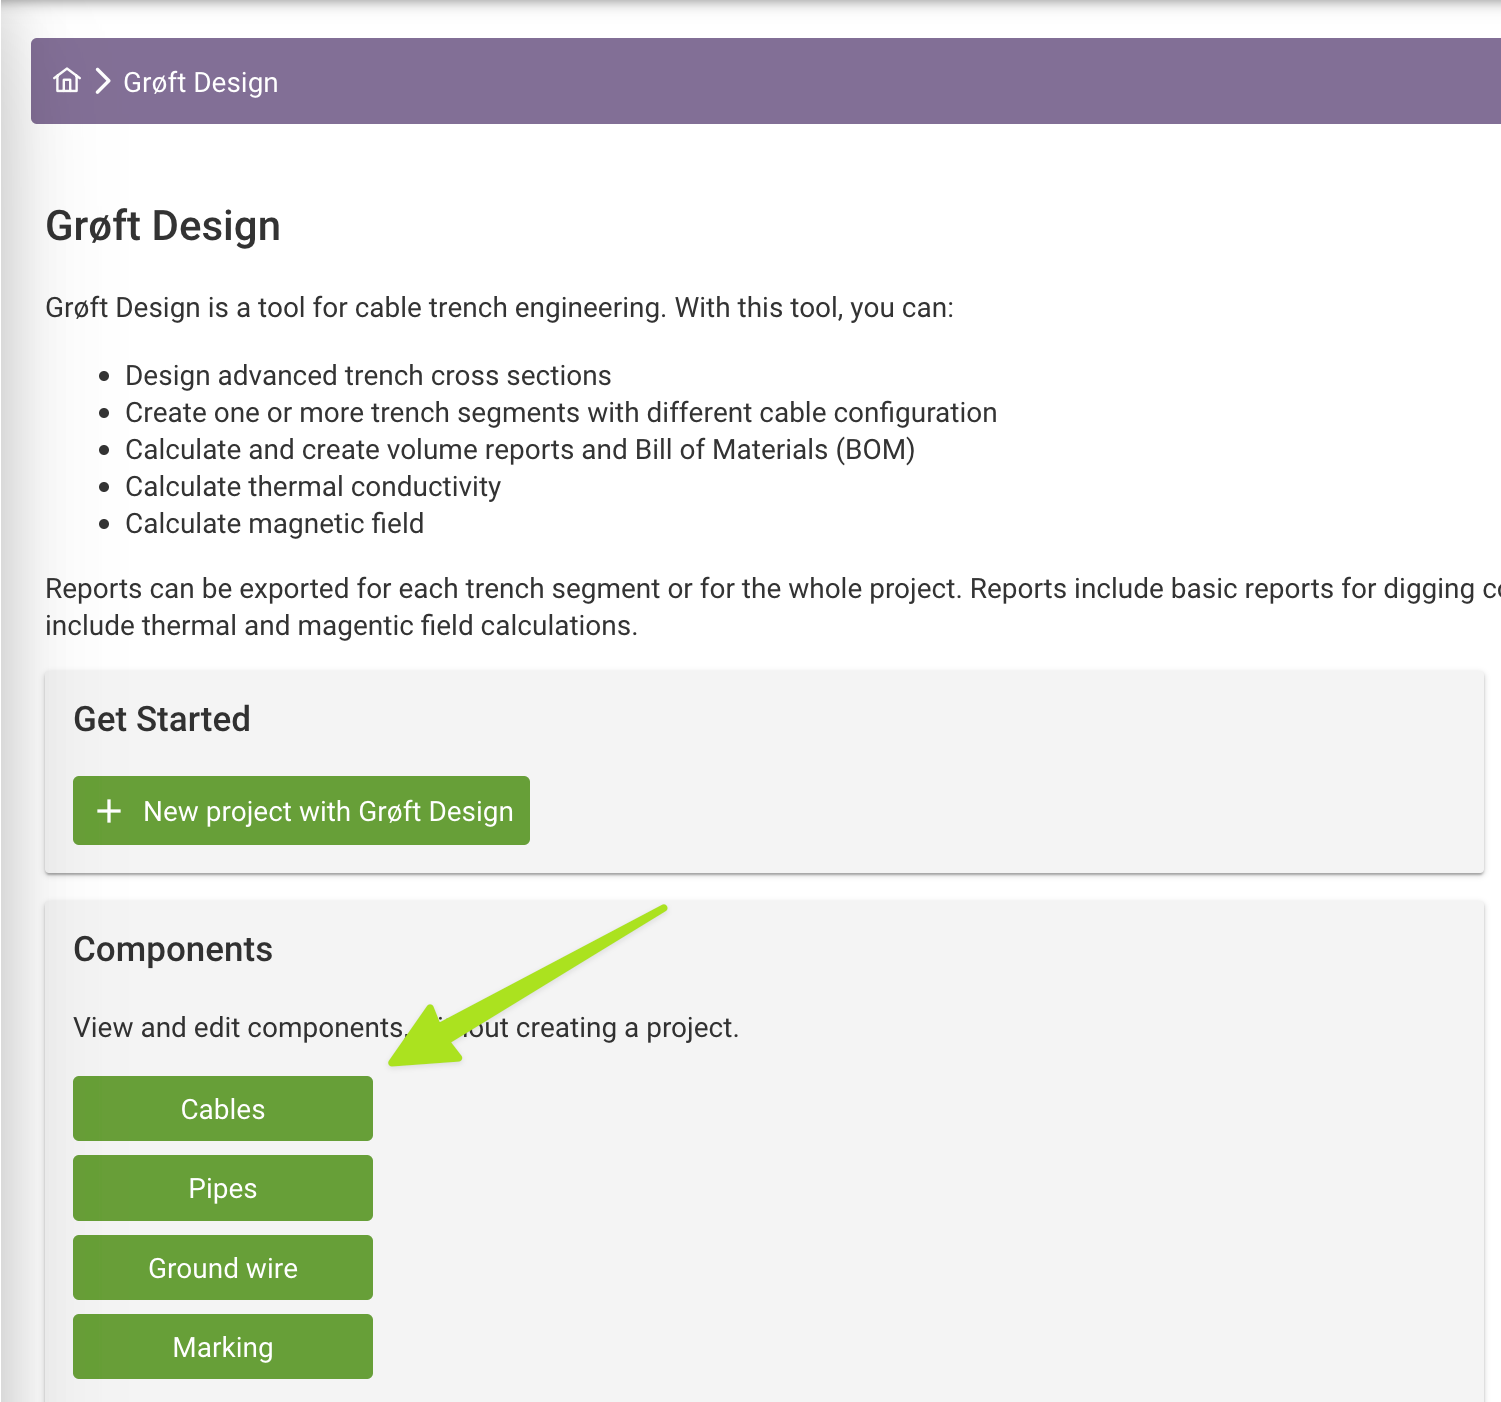
Task: Click the Bill of Materials (BOM) bullet
Action: tap(520, 449)
